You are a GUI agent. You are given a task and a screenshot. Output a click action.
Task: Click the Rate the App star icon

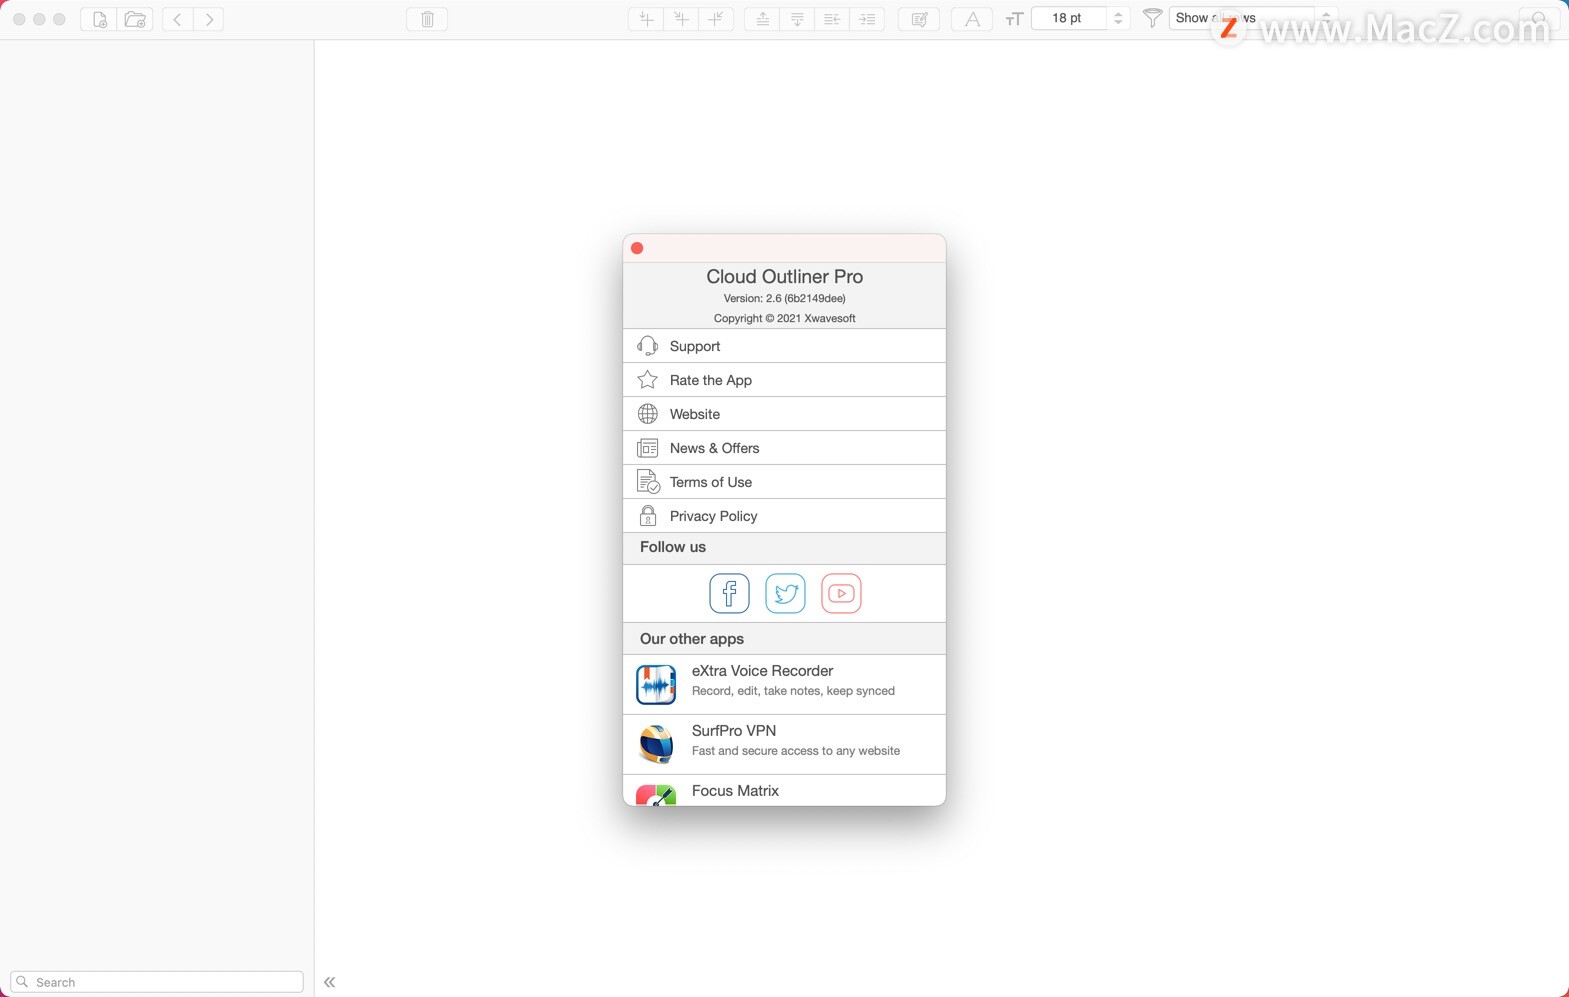point(648,380)
